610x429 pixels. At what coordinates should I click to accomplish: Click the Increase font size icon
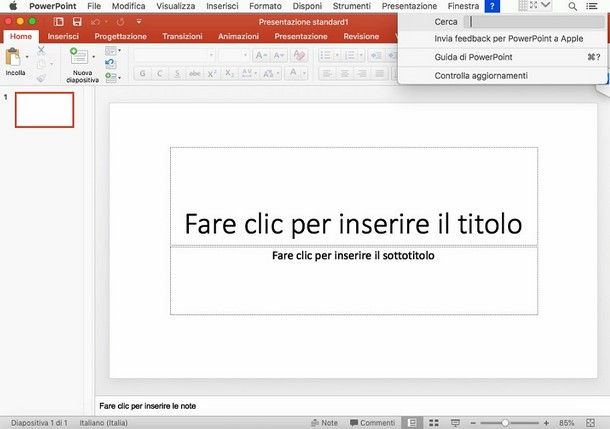[261, 56]
